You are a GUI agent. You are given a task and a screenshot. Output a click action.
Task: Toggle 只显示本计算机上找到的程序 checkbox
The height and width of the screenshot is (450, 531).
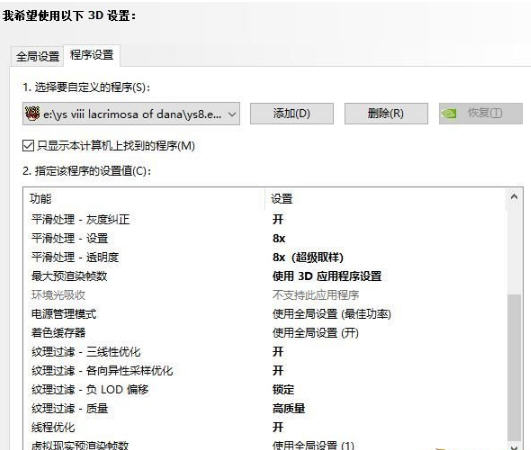(x=28, y=146)
